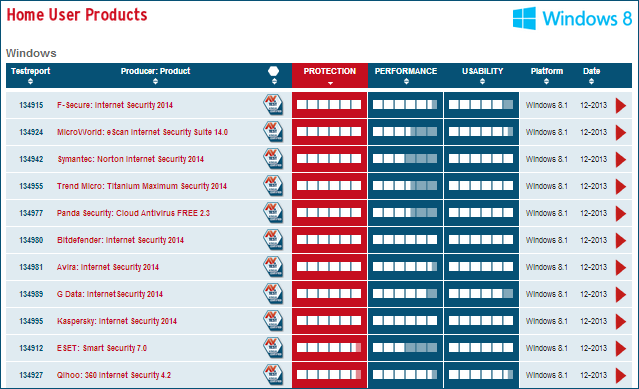Open MicroWorld eScan report red arrow
This screenshot has width=639, height=389.
tap(620, 132)
